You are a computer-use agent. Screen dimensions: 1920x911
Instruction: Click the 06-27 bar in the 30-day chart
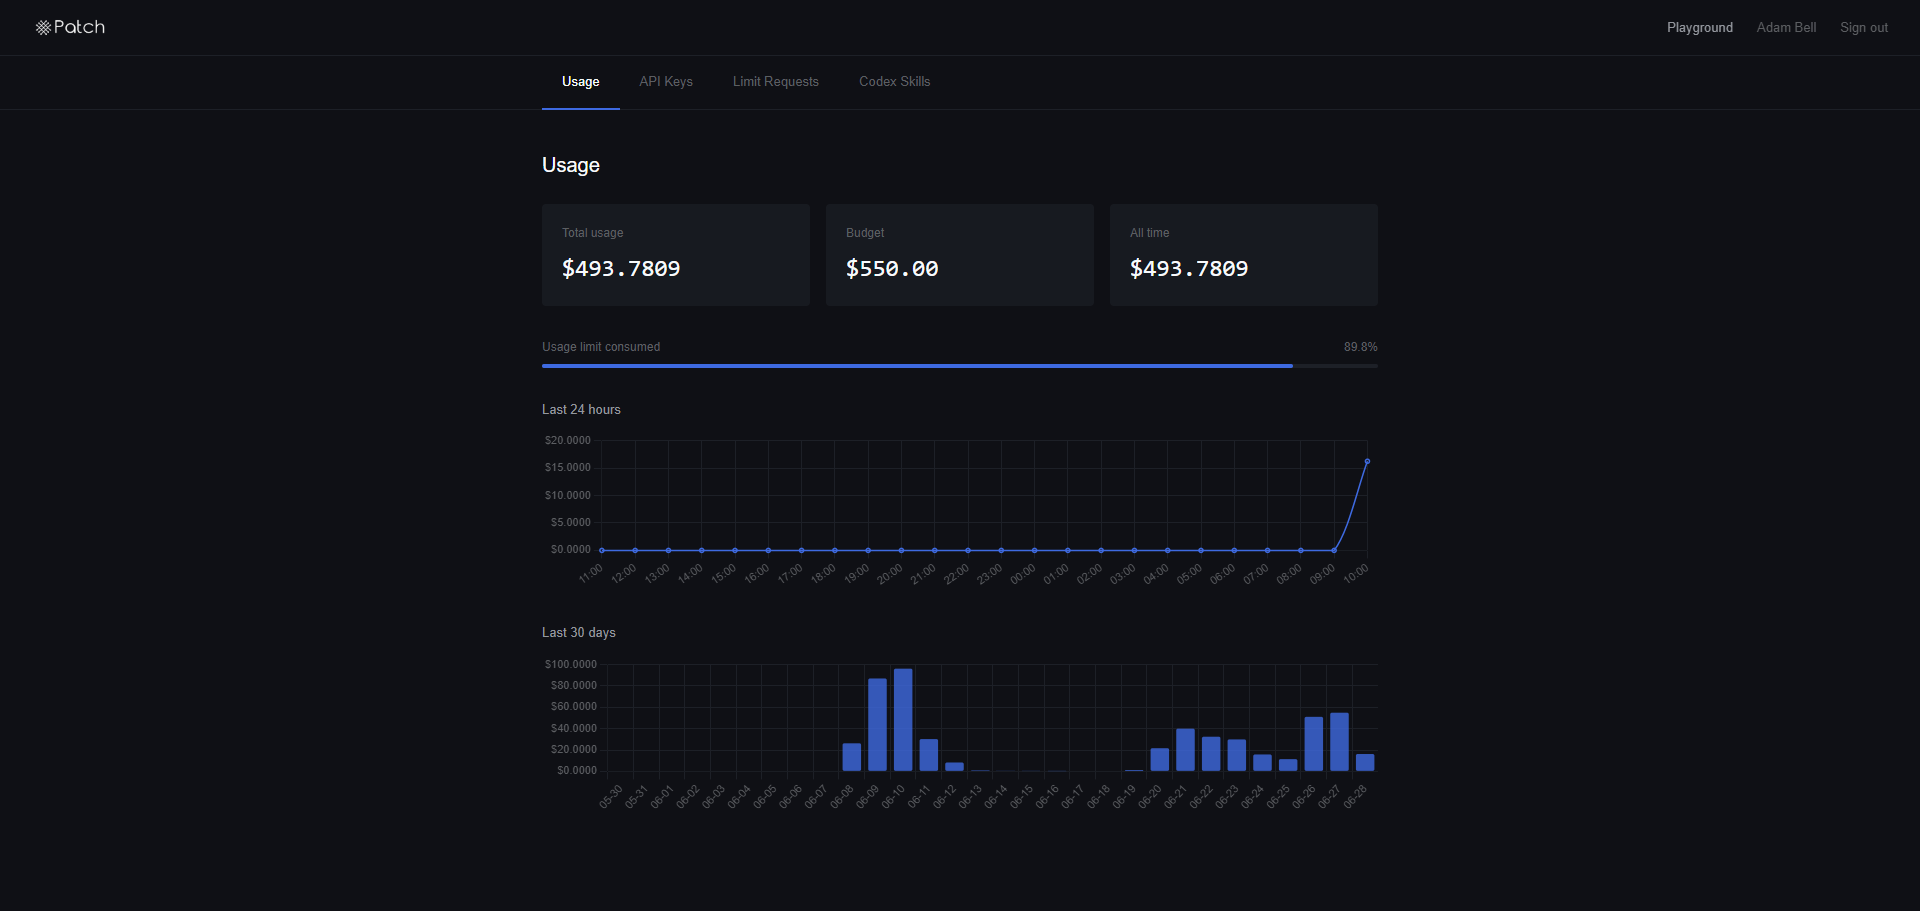click(1339, 742)
